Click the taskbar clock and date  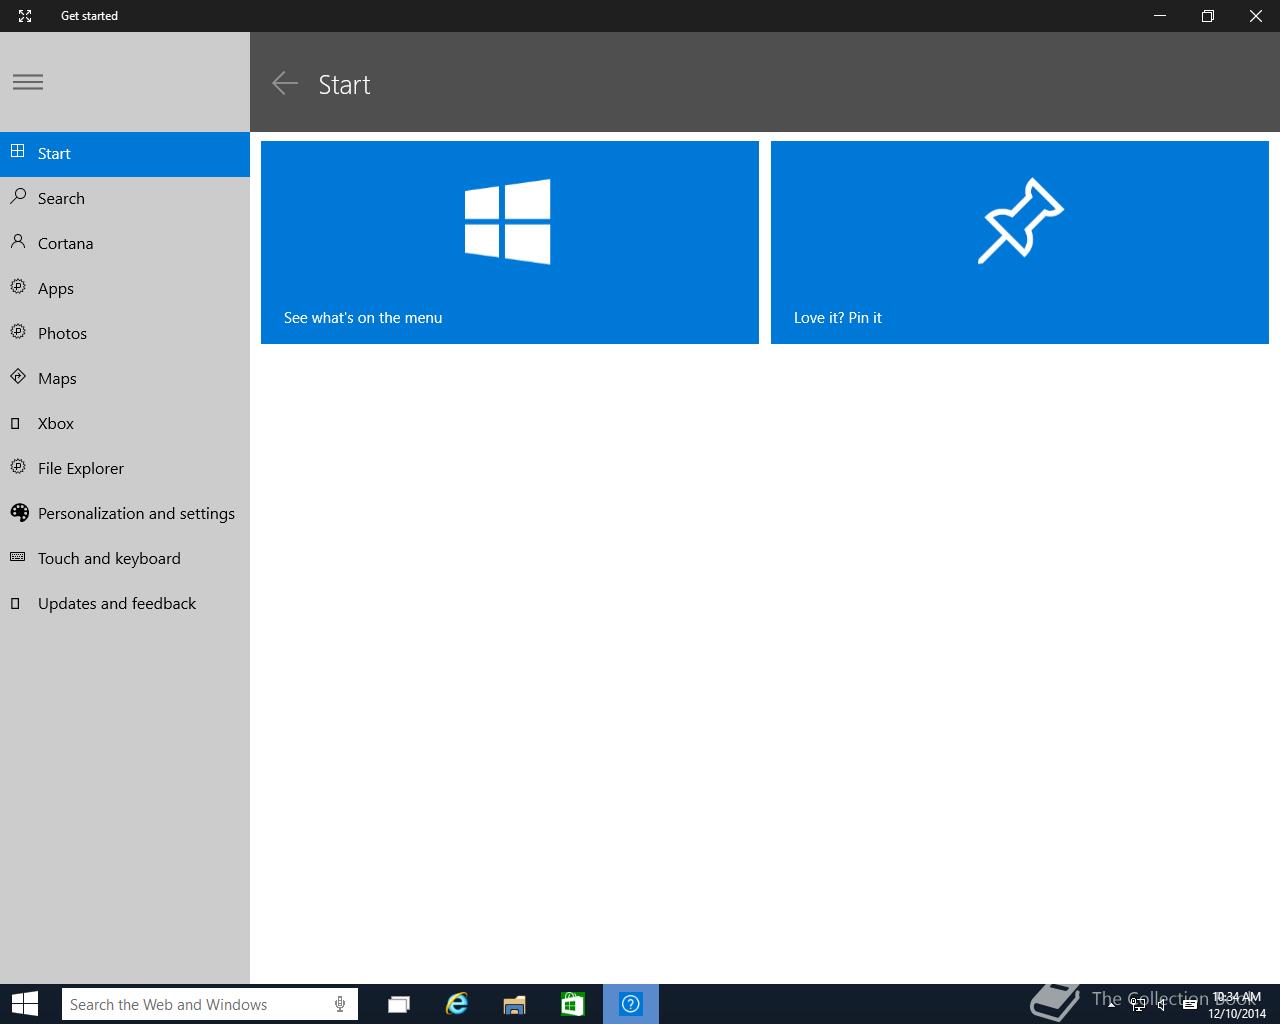[1237, 1005]
